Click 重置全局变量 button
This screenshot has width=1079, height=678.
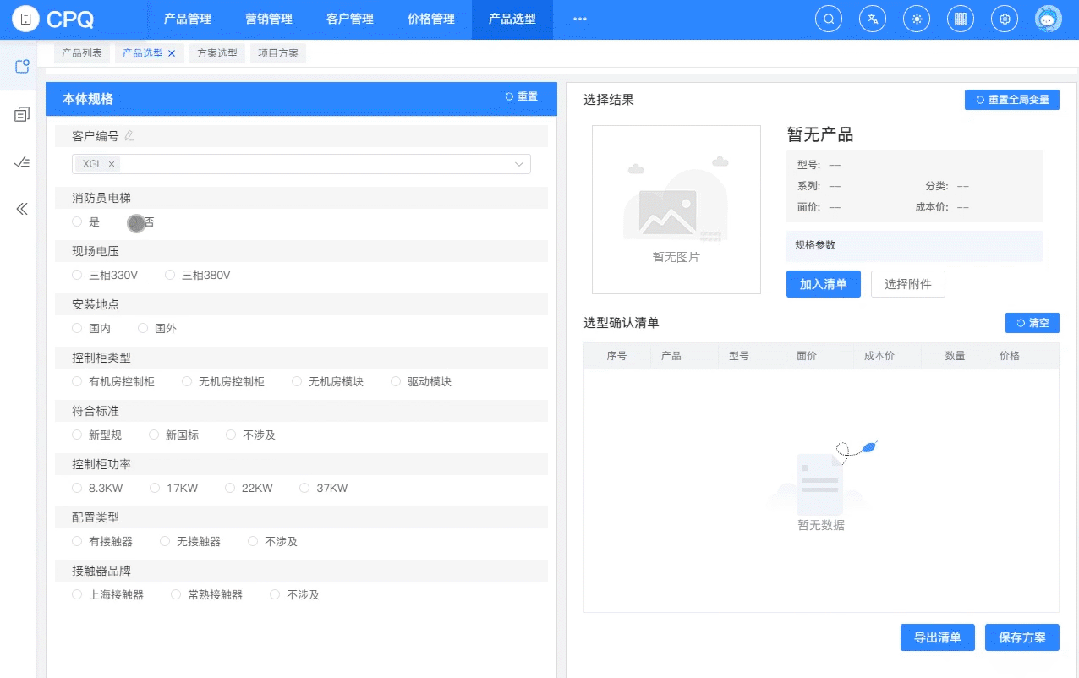[x=1012, y=100]
